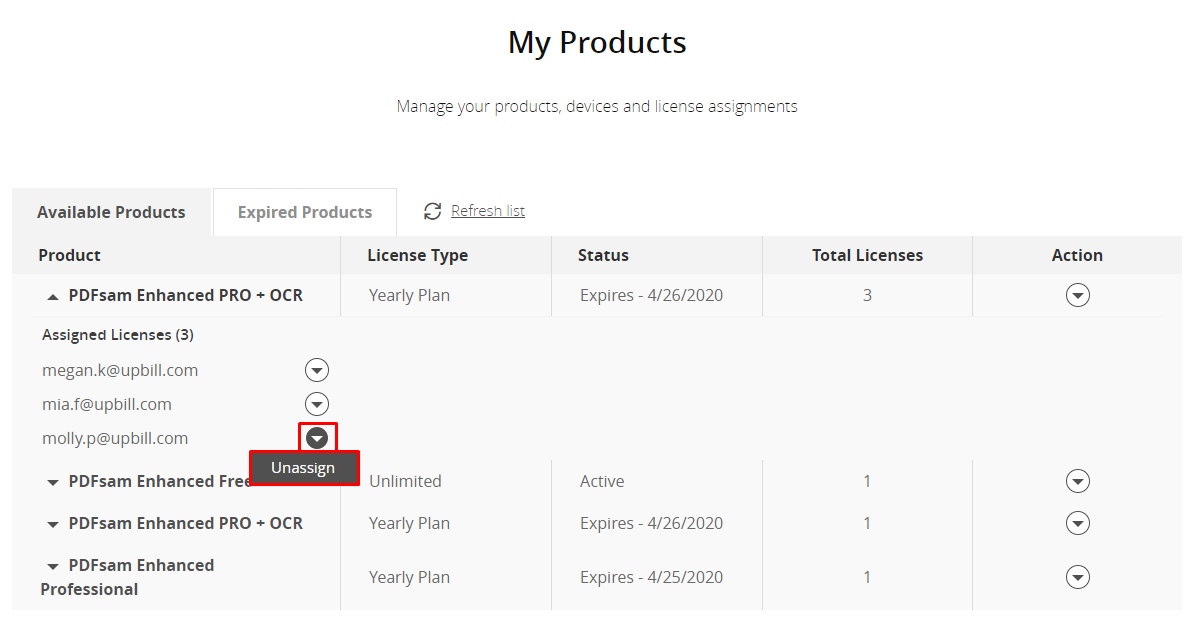Select the molly.p@upbill.com email
Image resolution: width=1201 pixels, height=628 pixels.
point(115,438)
